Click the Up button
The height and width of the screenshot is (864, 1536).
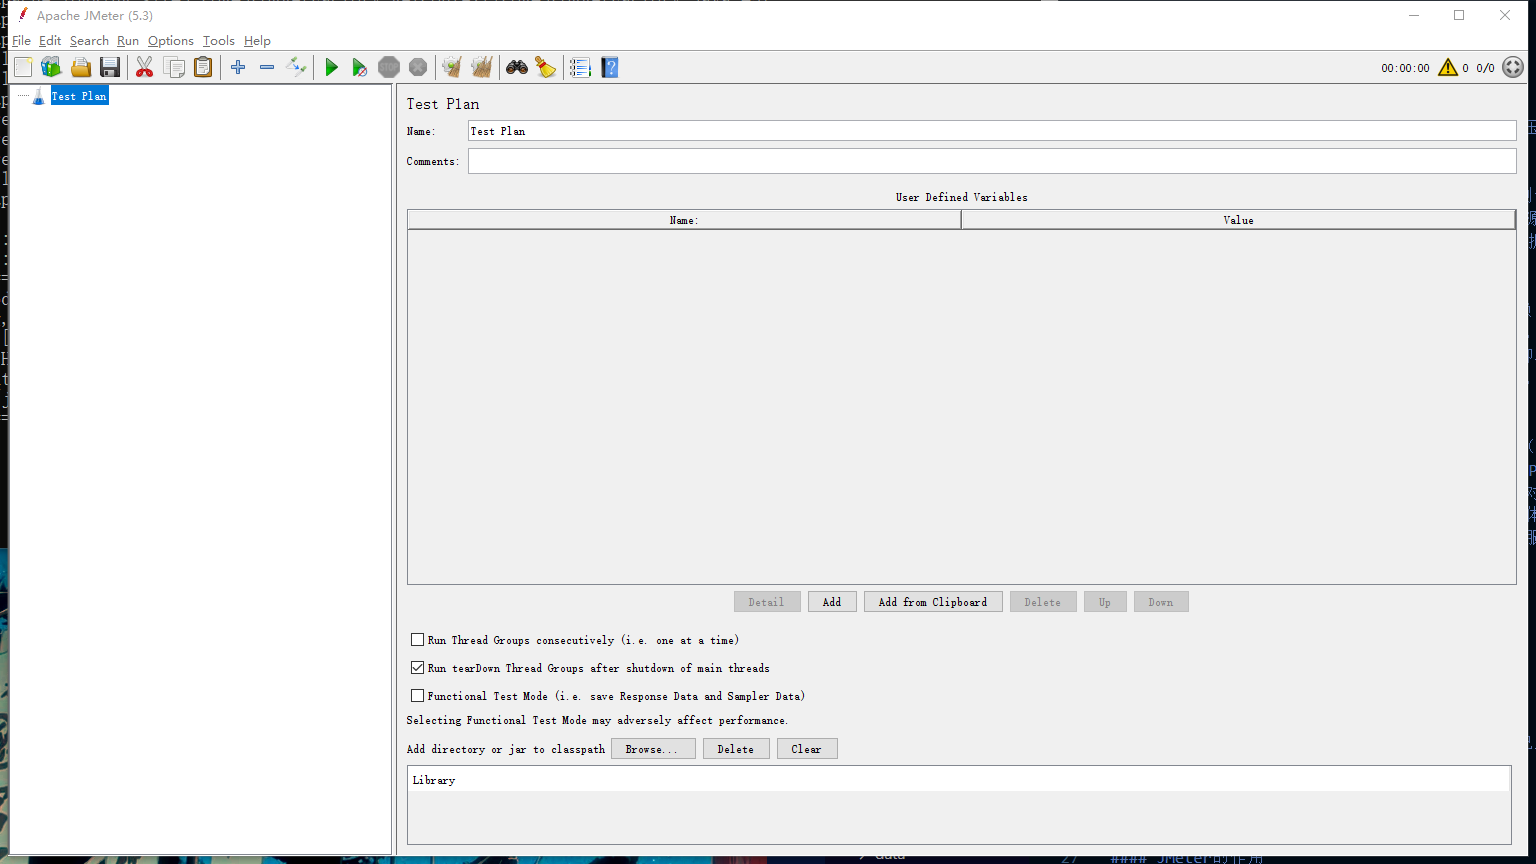[x=1105, y=602]
